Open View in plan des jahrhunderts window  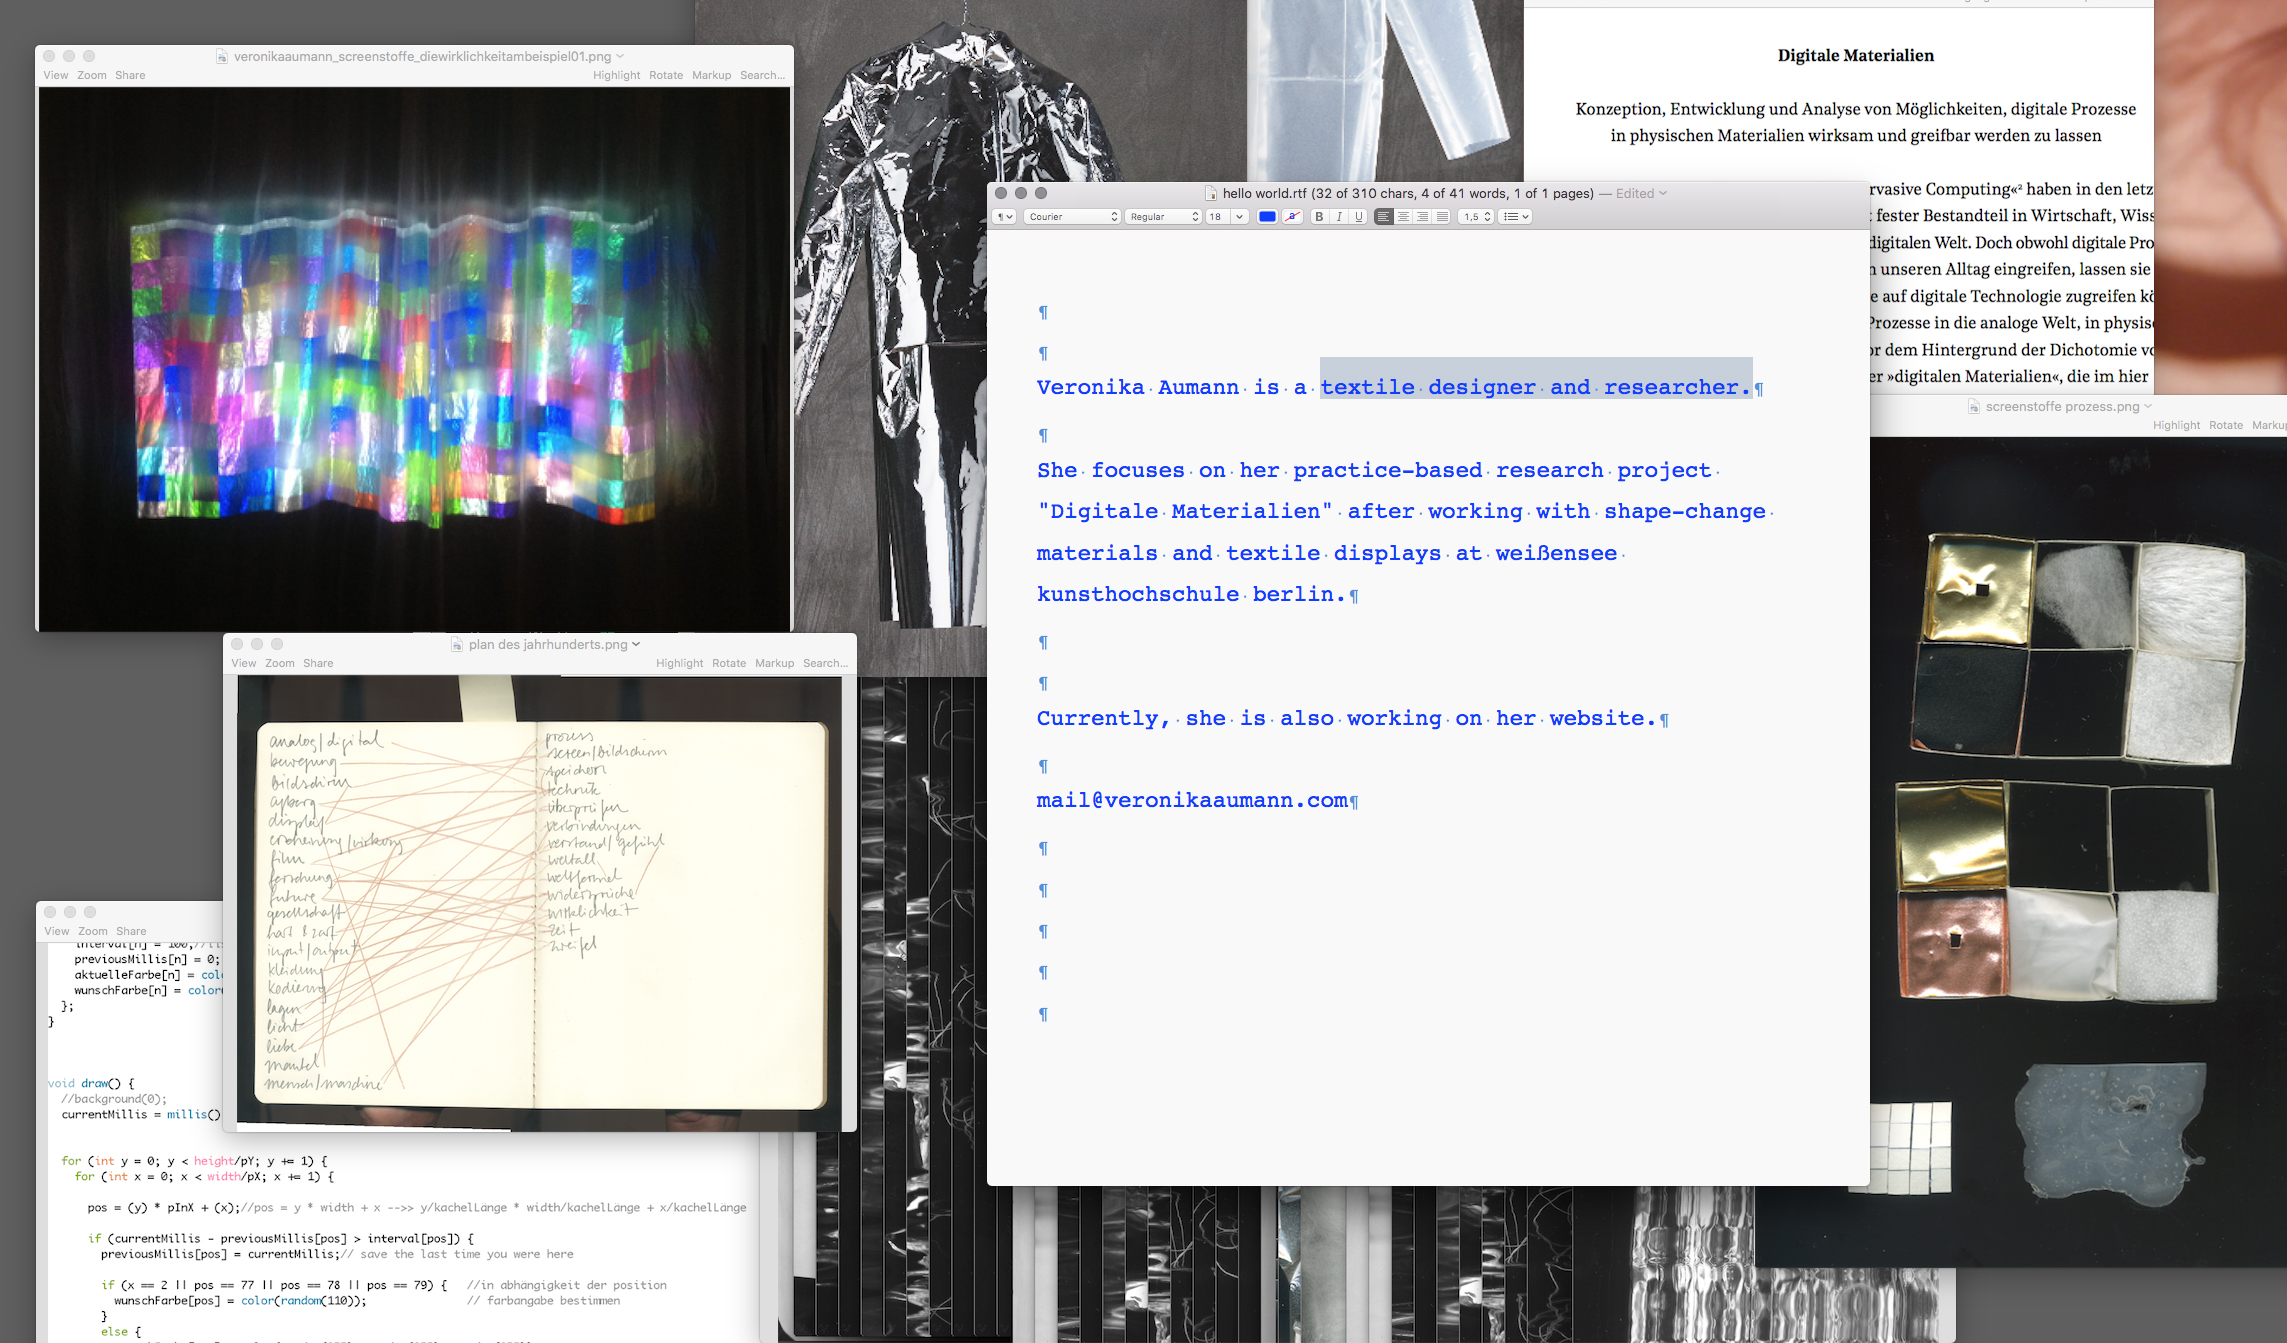244,663
